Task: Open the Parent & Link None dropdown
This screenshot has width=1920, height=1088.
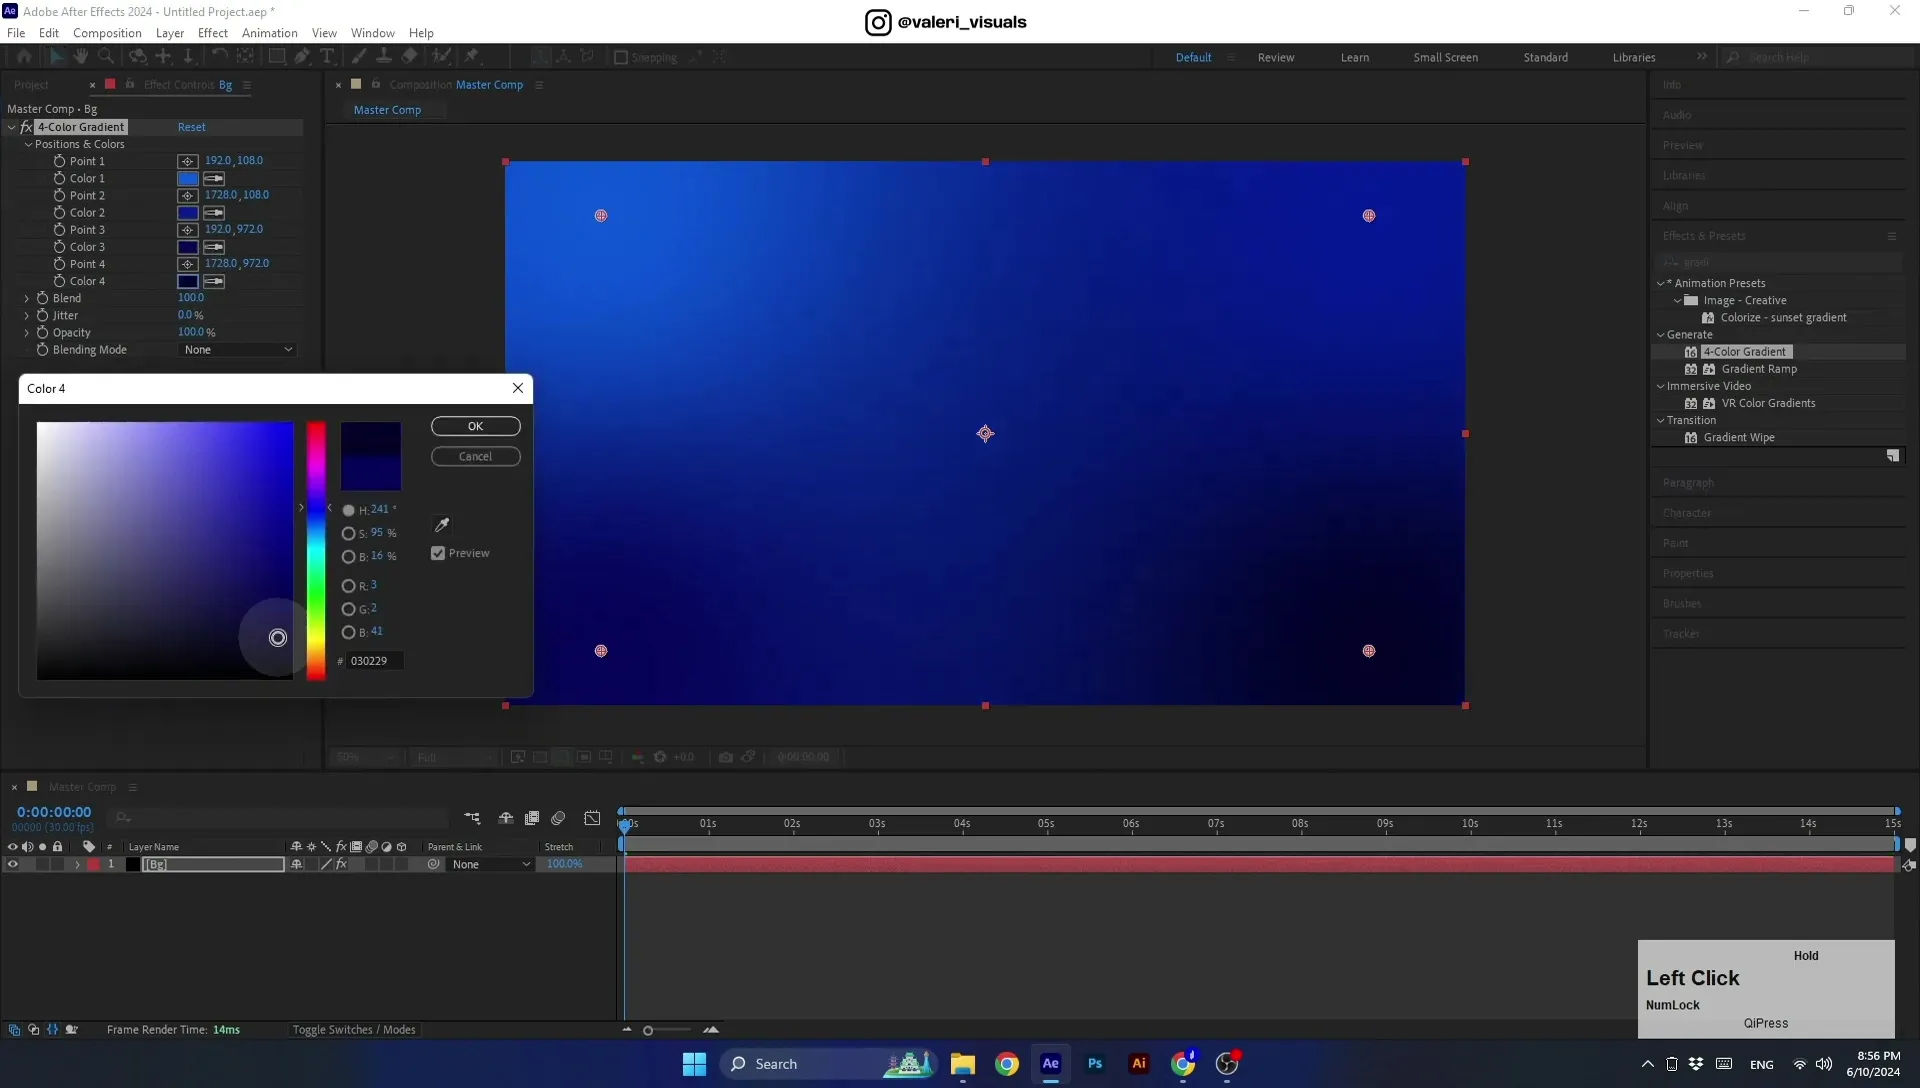Action: tap(491, 865)
